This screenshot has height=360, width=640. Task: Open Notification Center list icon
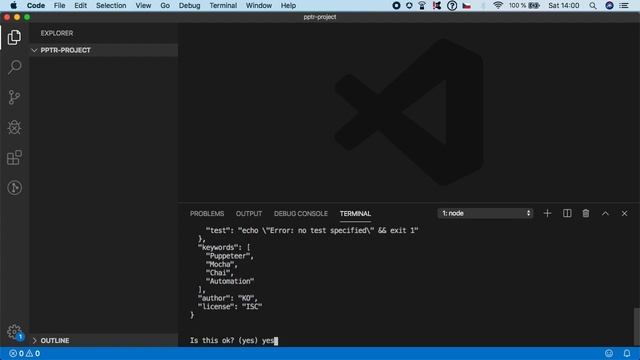[x=624, y=6]
